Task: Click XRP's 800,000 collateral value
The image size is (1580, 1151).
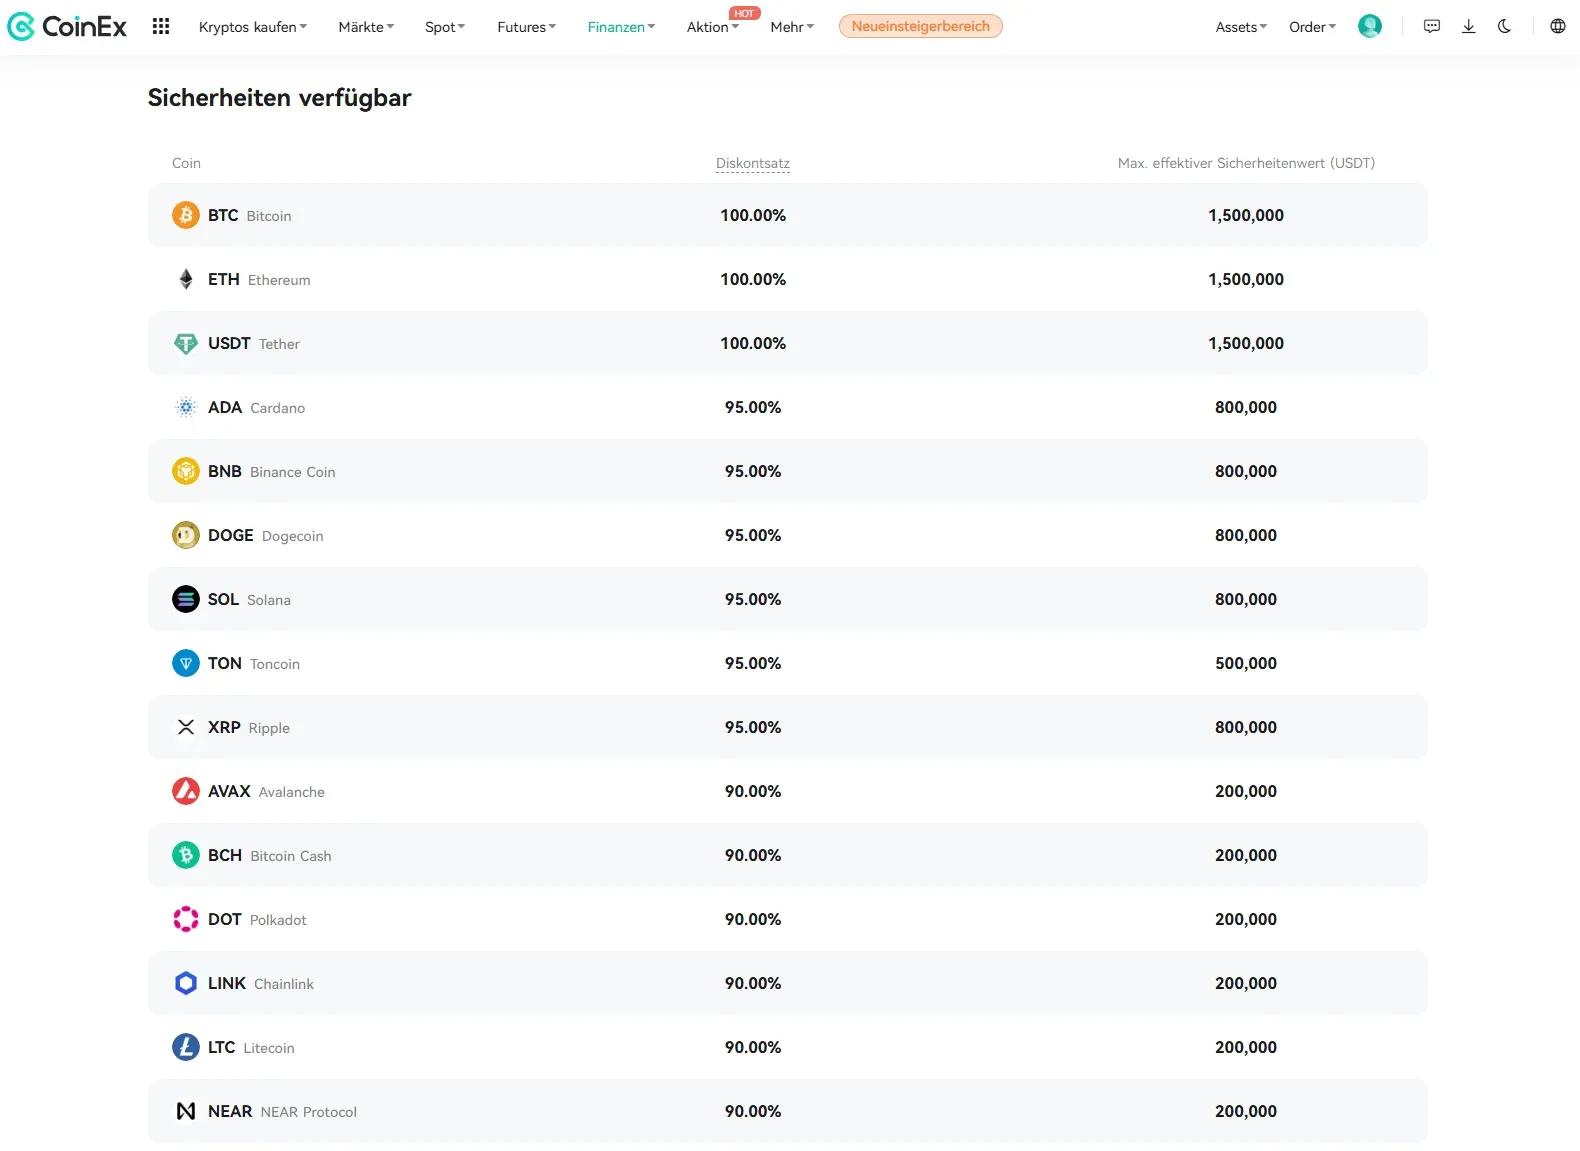Action: click(x=1246, y=727)
